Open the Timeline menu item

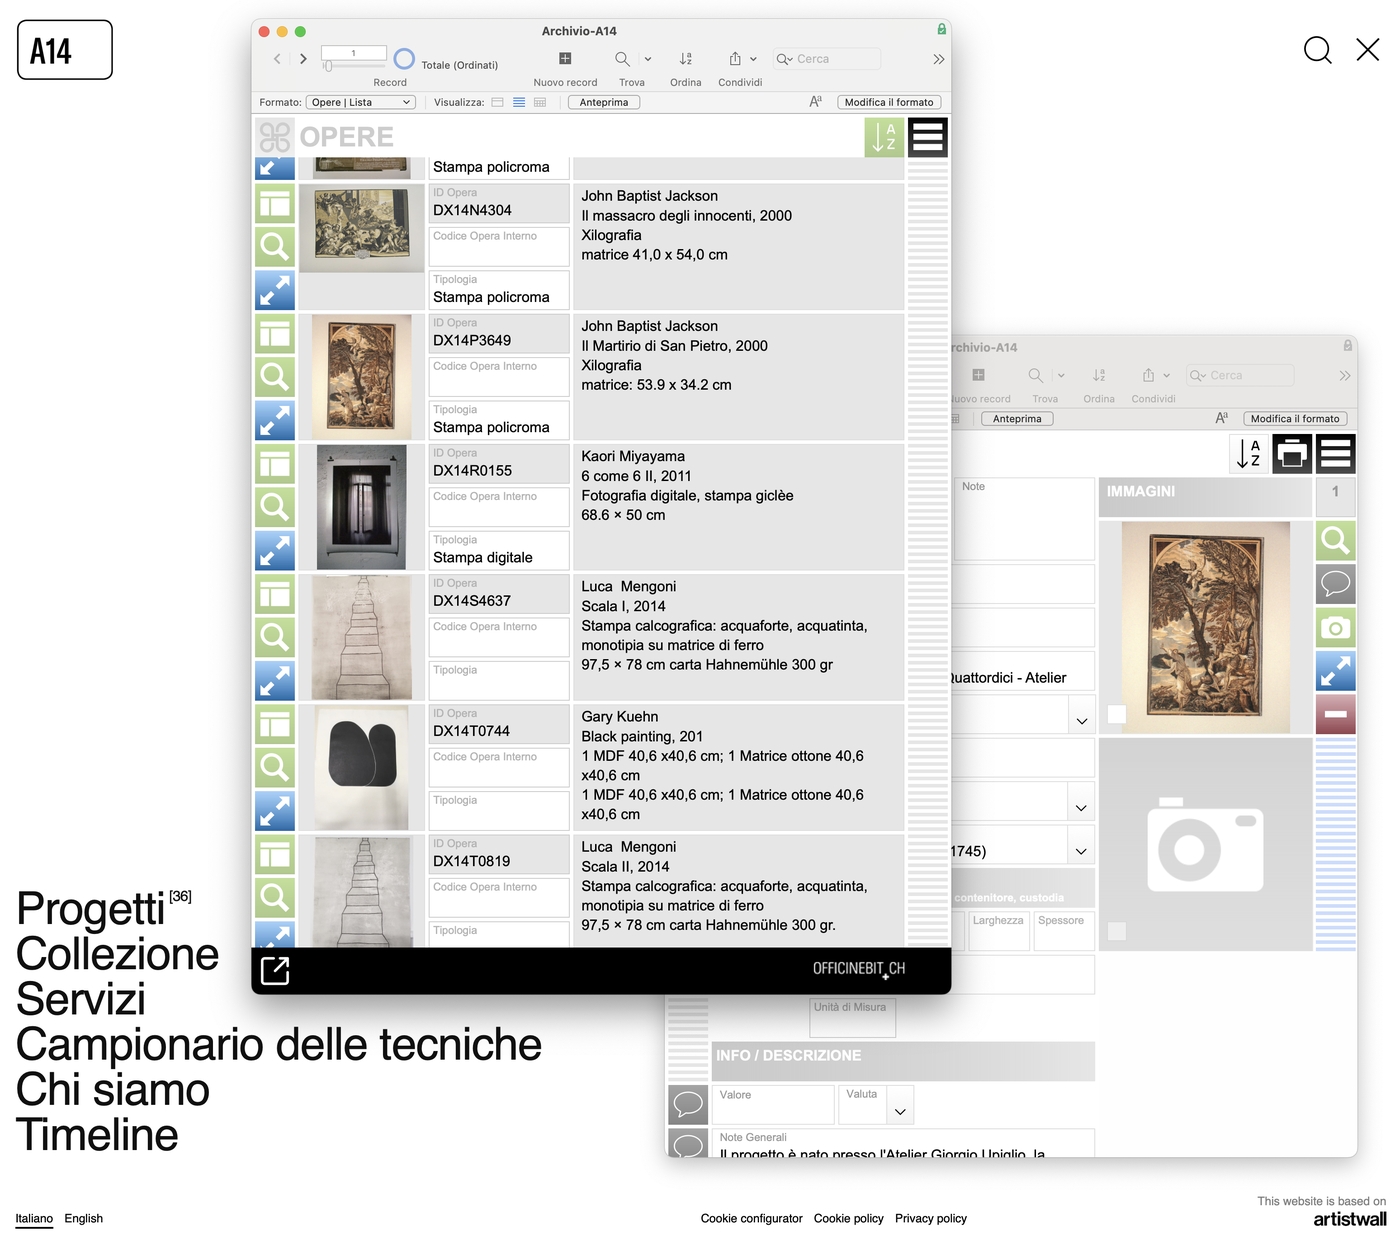97,1135
